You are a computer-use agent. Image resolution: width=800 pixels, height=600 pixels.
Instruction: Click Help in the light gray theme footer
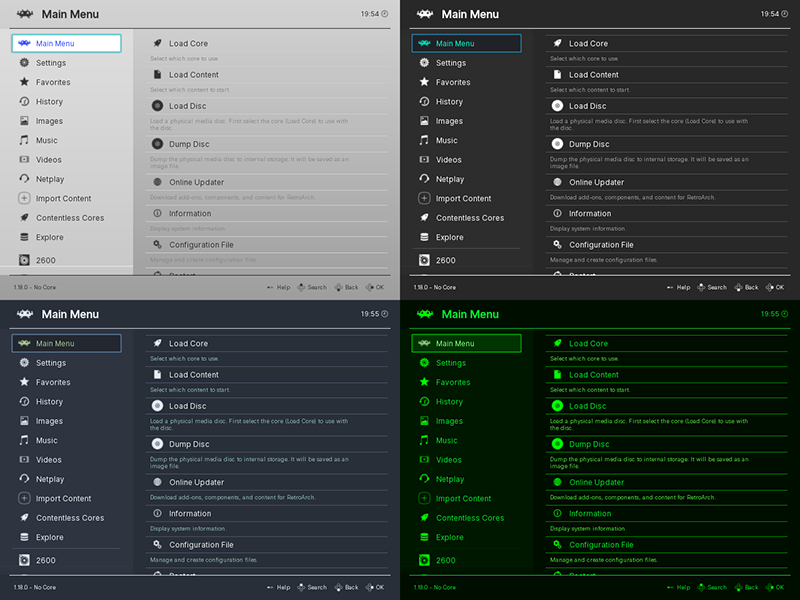click(279, 287)
